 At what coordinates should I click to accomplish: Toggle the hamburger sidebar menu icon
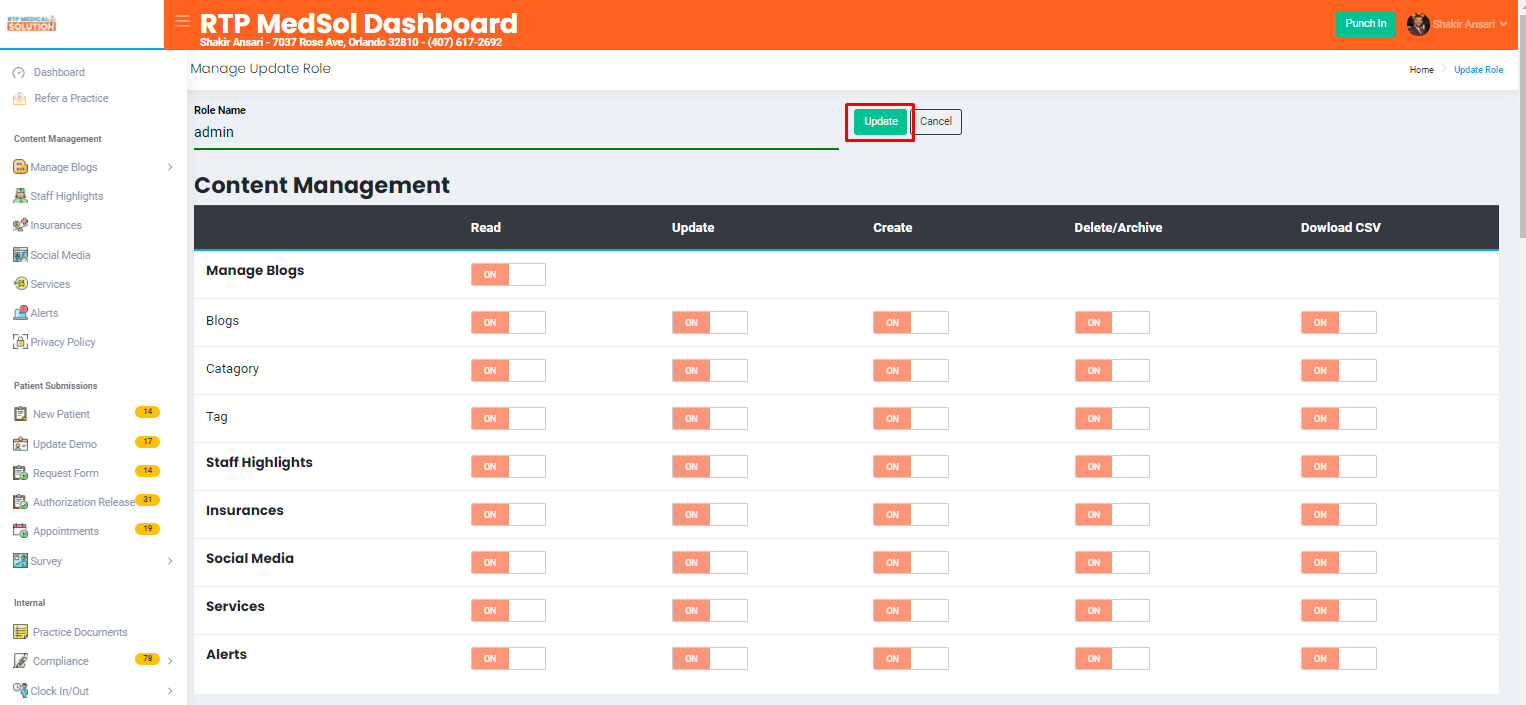(x=182, y=20)
